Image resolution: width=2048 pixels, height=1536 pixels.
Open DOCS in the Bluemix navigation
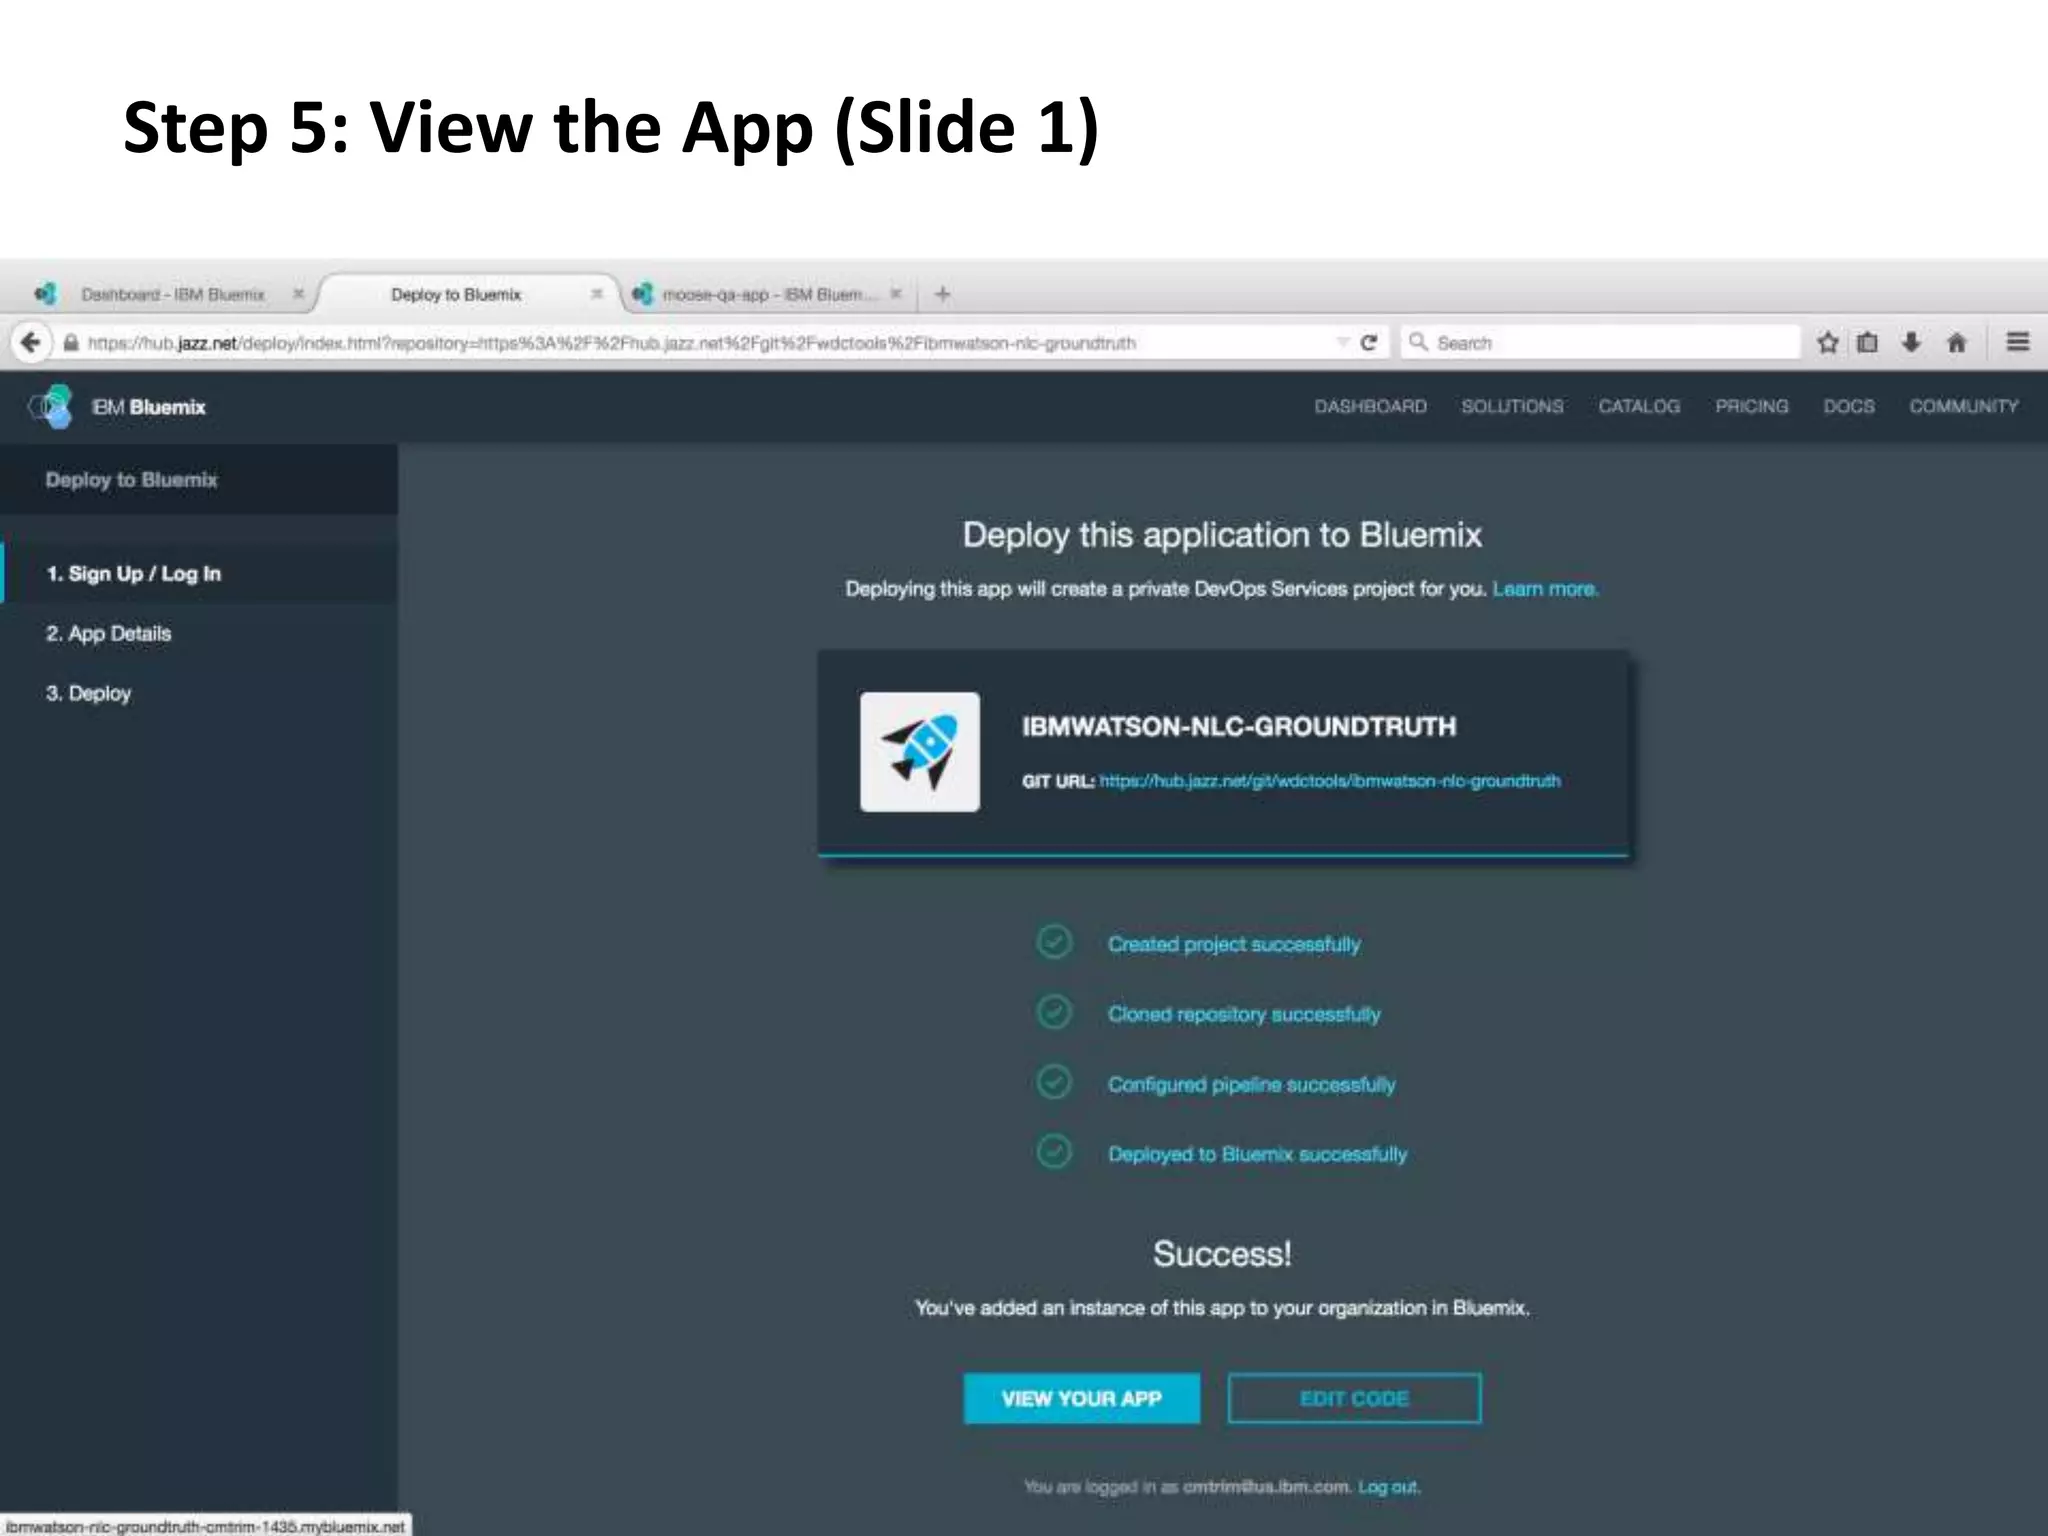click(1849, 407)
